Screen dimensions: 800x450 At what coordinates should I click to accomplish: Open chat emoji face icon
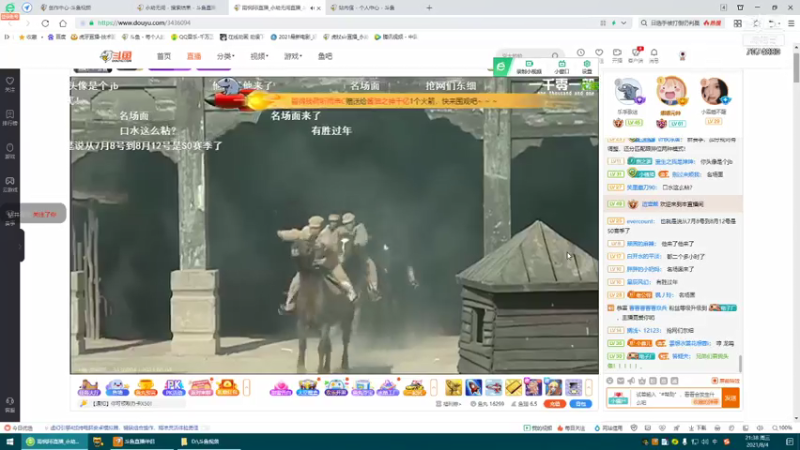[x=610, y=381]
